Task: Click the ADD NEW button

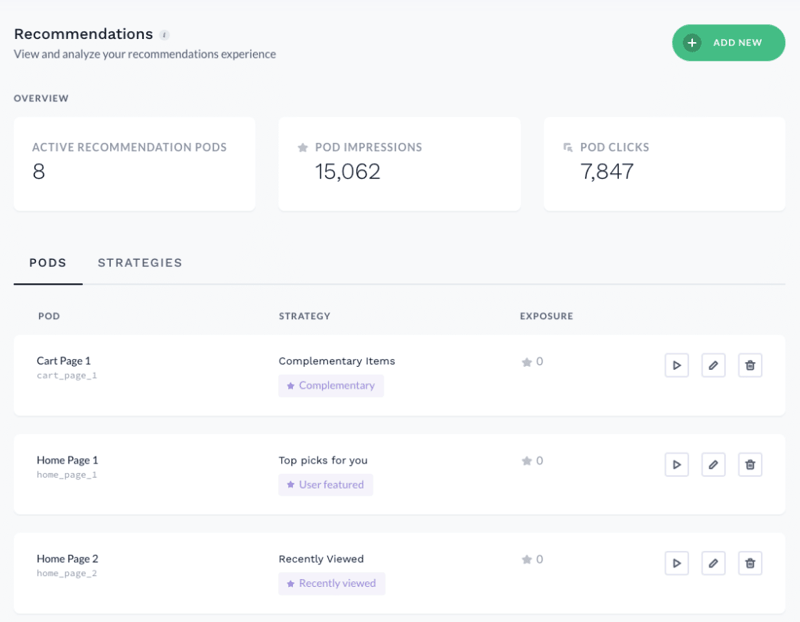Action: [x=728, y=43]
